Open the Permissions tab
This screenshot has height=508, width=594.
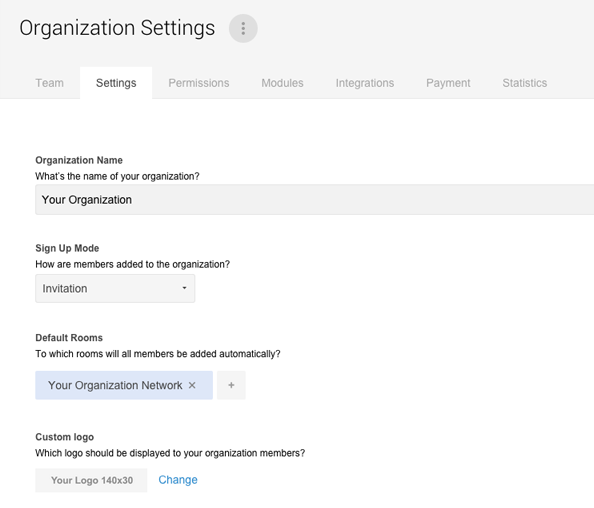[x=199, y=83]
